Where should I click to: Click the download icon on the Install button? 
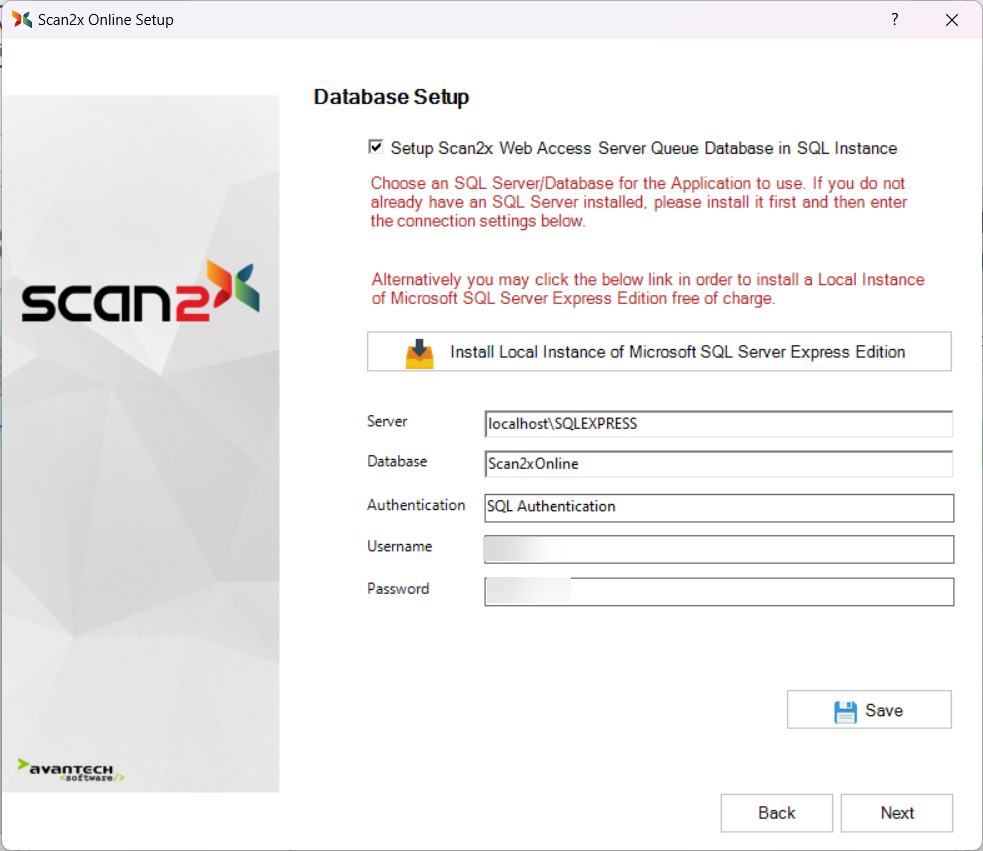420,353
